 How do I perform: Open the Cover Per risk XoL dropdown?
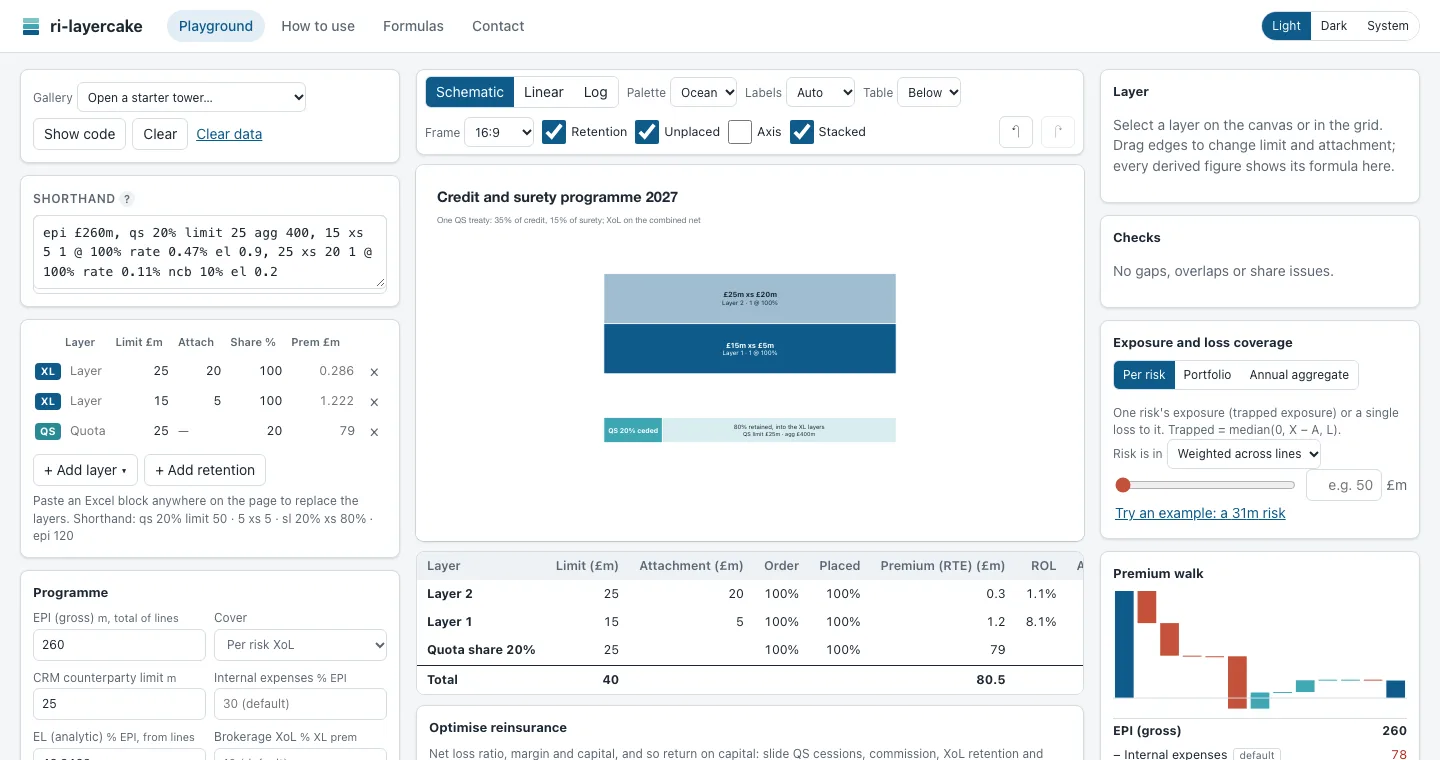[x=300, y=644]
